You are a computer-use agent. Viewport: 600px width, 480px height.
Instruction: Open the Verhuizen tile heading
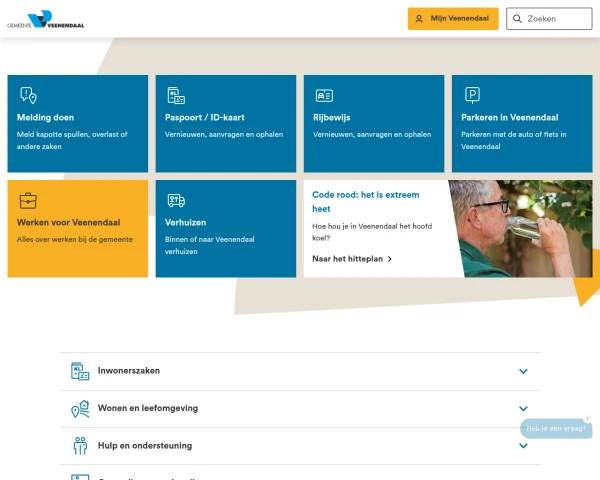click(x=185, y=222)
